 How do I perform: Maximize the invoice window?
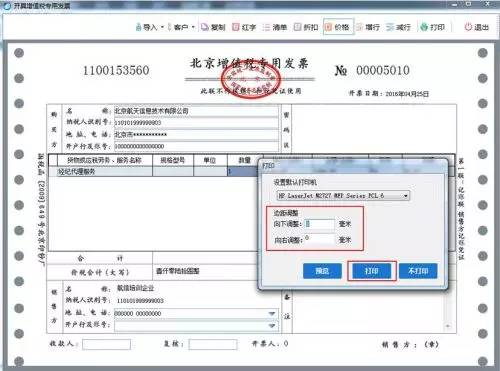pos(468,4)
